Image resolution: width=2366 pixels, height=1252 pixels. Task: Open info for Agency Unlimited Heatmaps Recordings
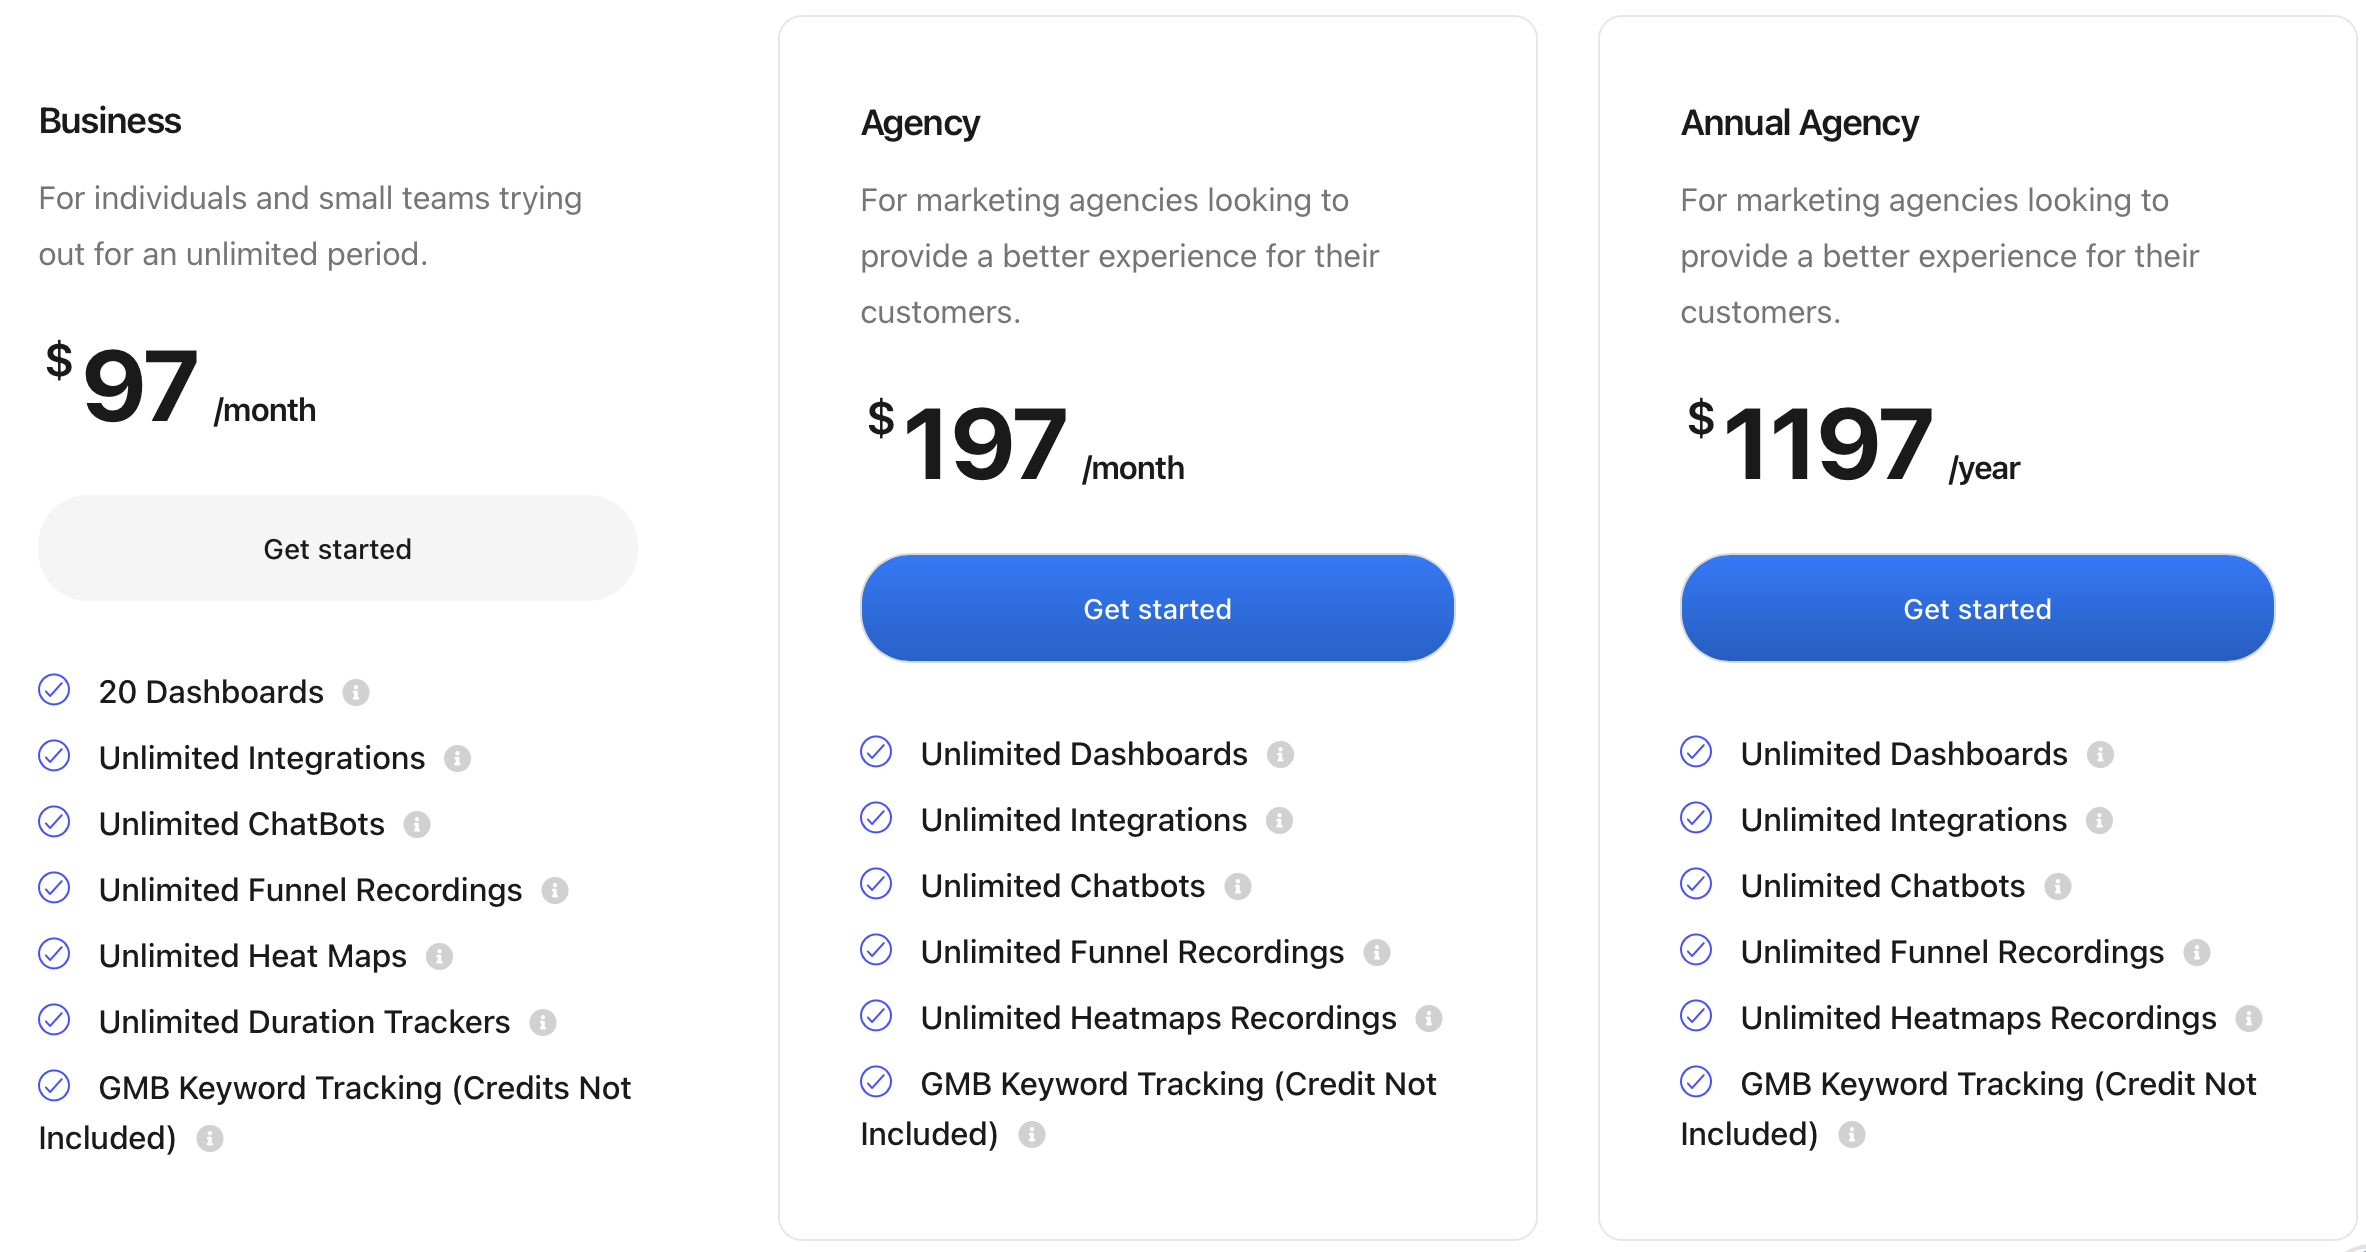(1429, 1018)
